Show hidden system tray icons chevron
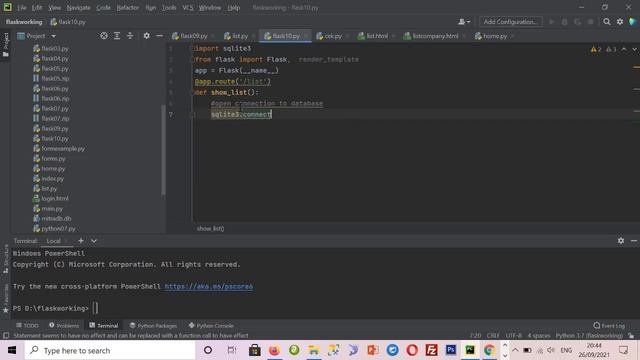640x360 pixels. click(x=515, y=350)
